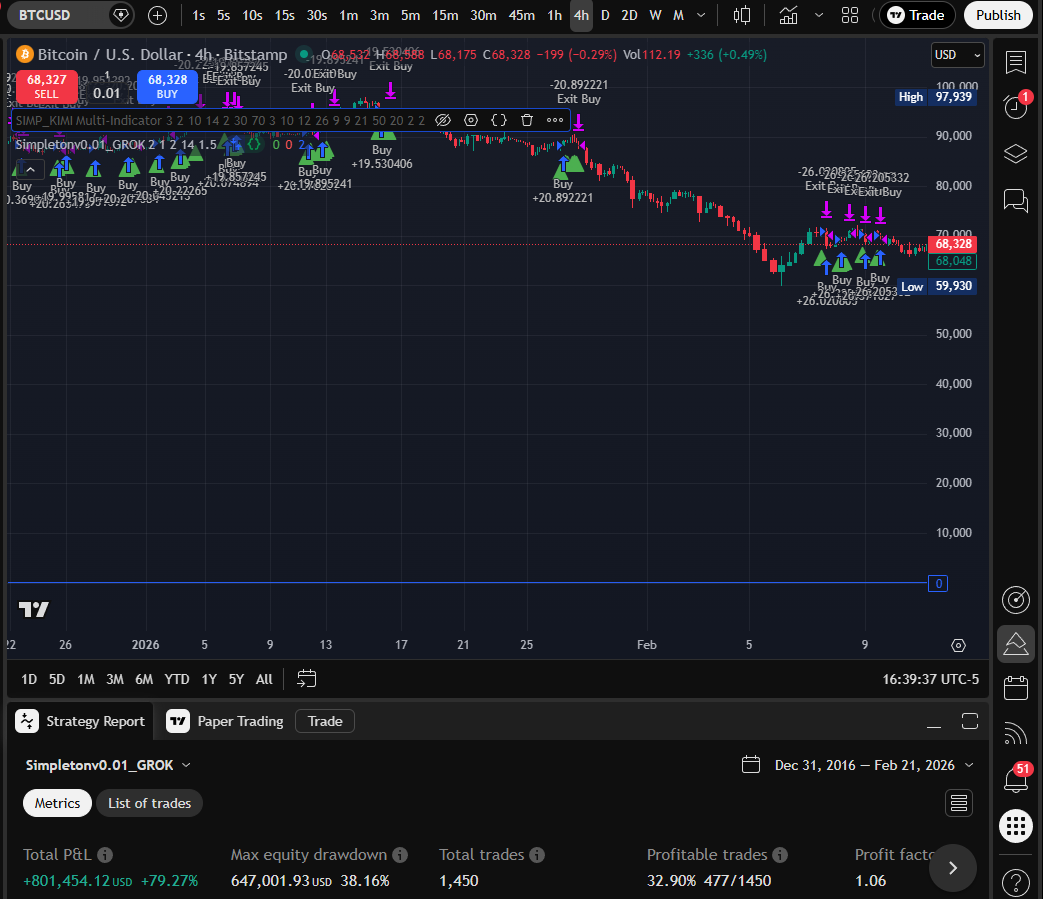
Task: Open the Indicators icon in the top toolbar
Action: tap(788, 16)
